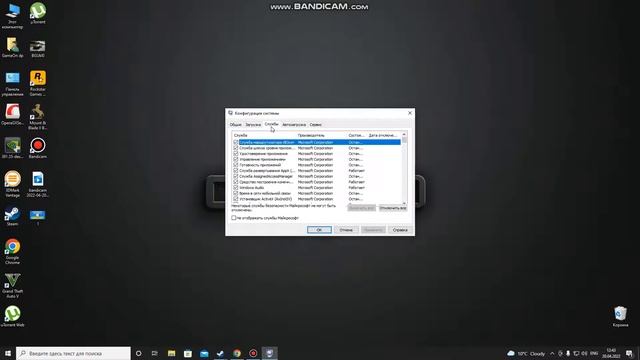Image resolution: width=640 pixels, height=360 pixels.
Task: Launch the Mount & Blade II desktop shortcut
Action: (38, 117)
